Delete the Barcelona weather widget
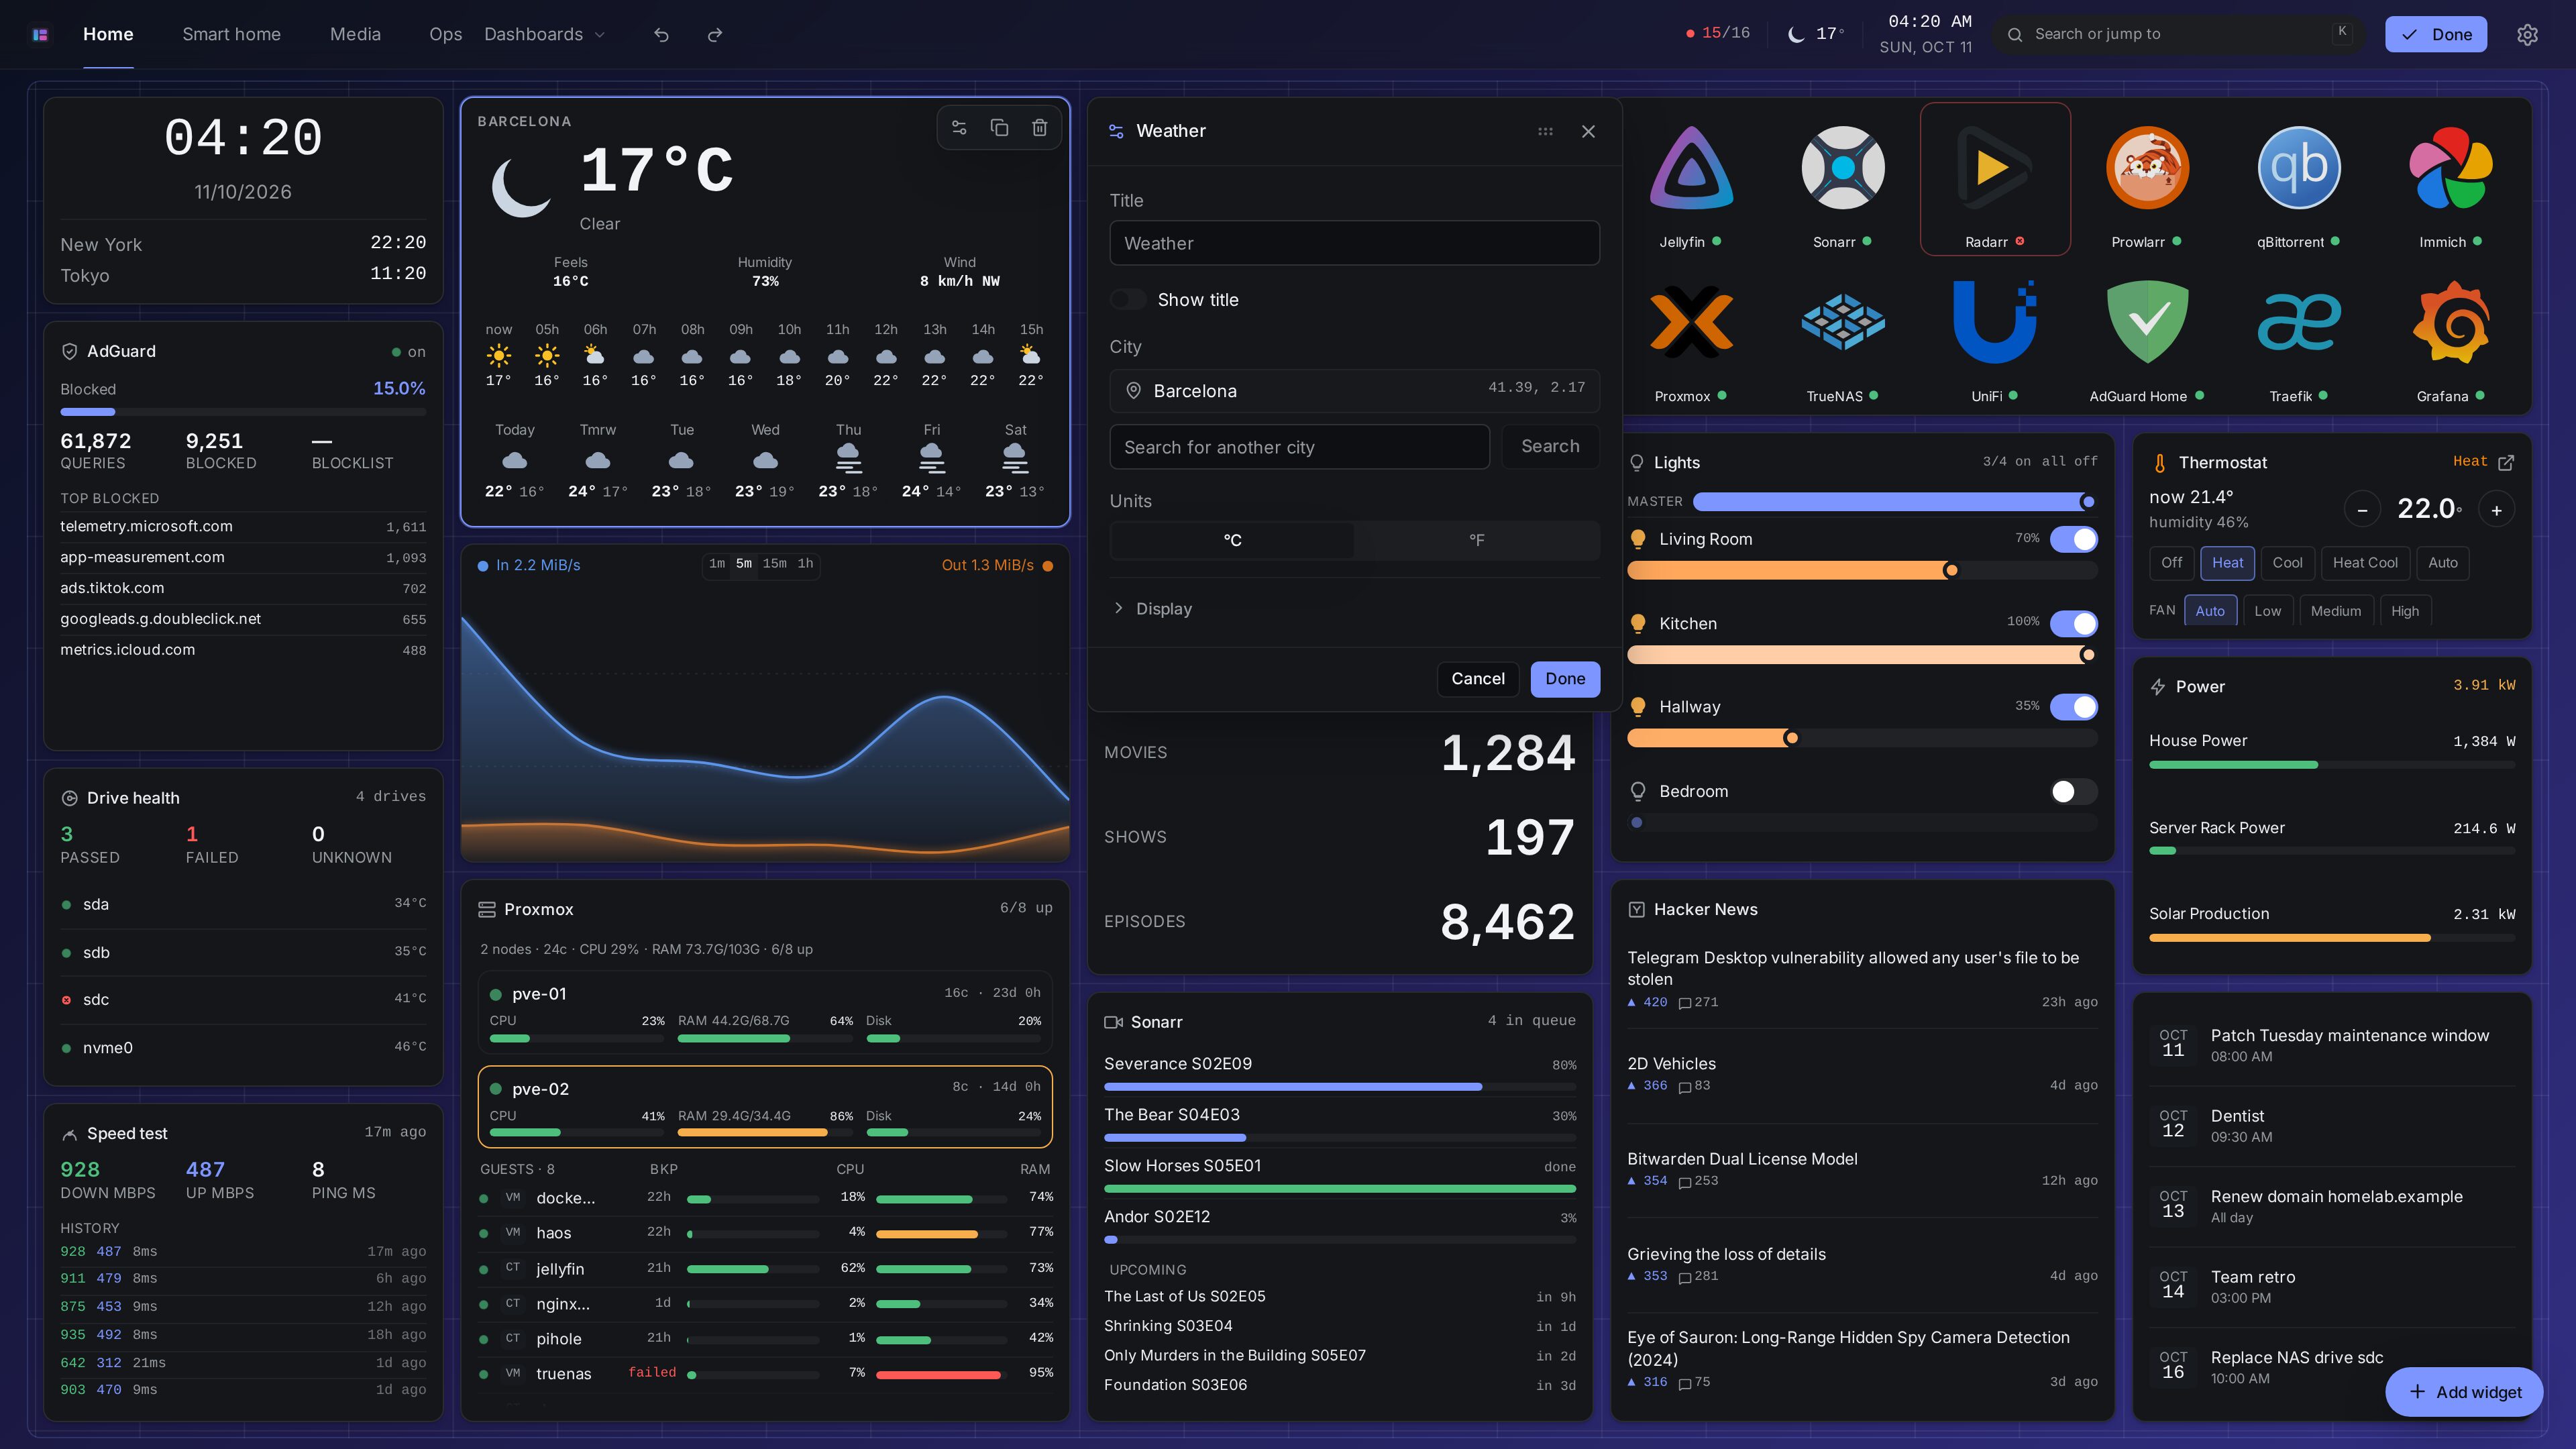This screenshot has height=1449, width=2576. [x=1040, y=128]
